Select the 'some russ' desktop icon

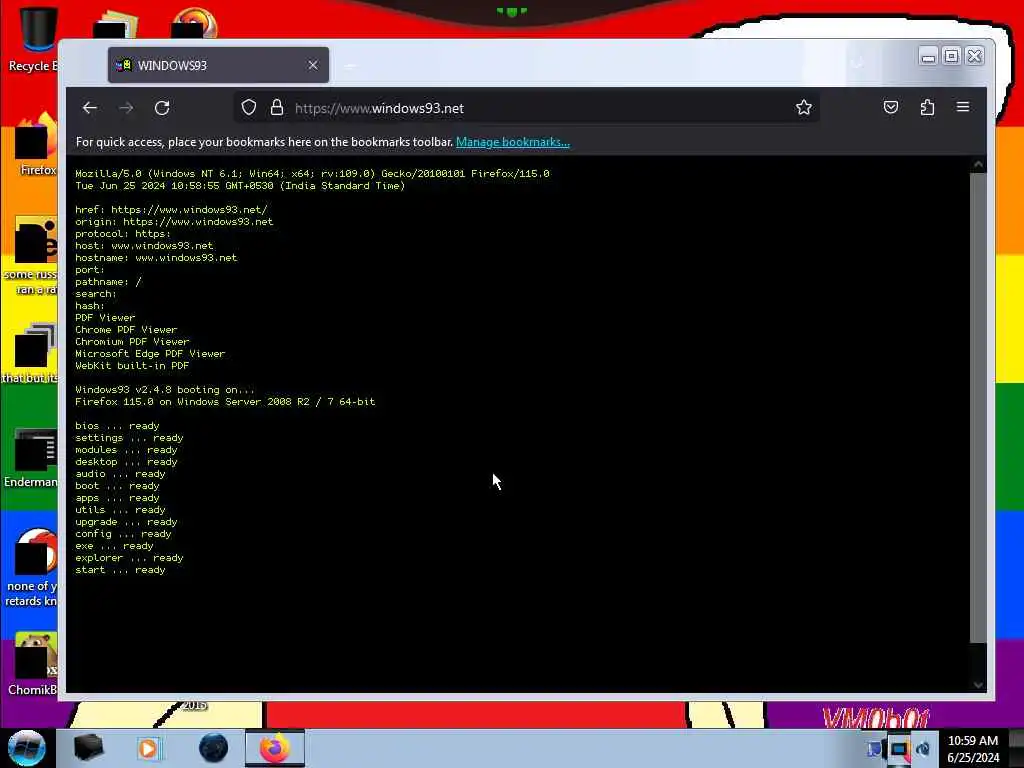coord(31,256)
